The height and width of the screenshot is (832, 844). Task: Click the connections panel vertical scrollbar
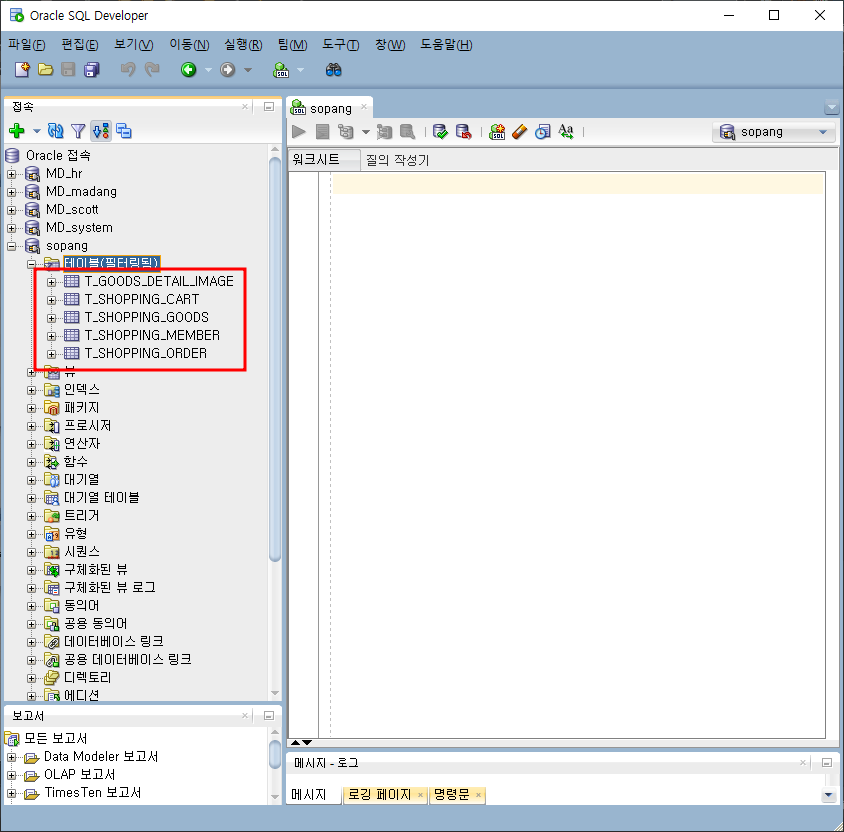pos(275,359)
